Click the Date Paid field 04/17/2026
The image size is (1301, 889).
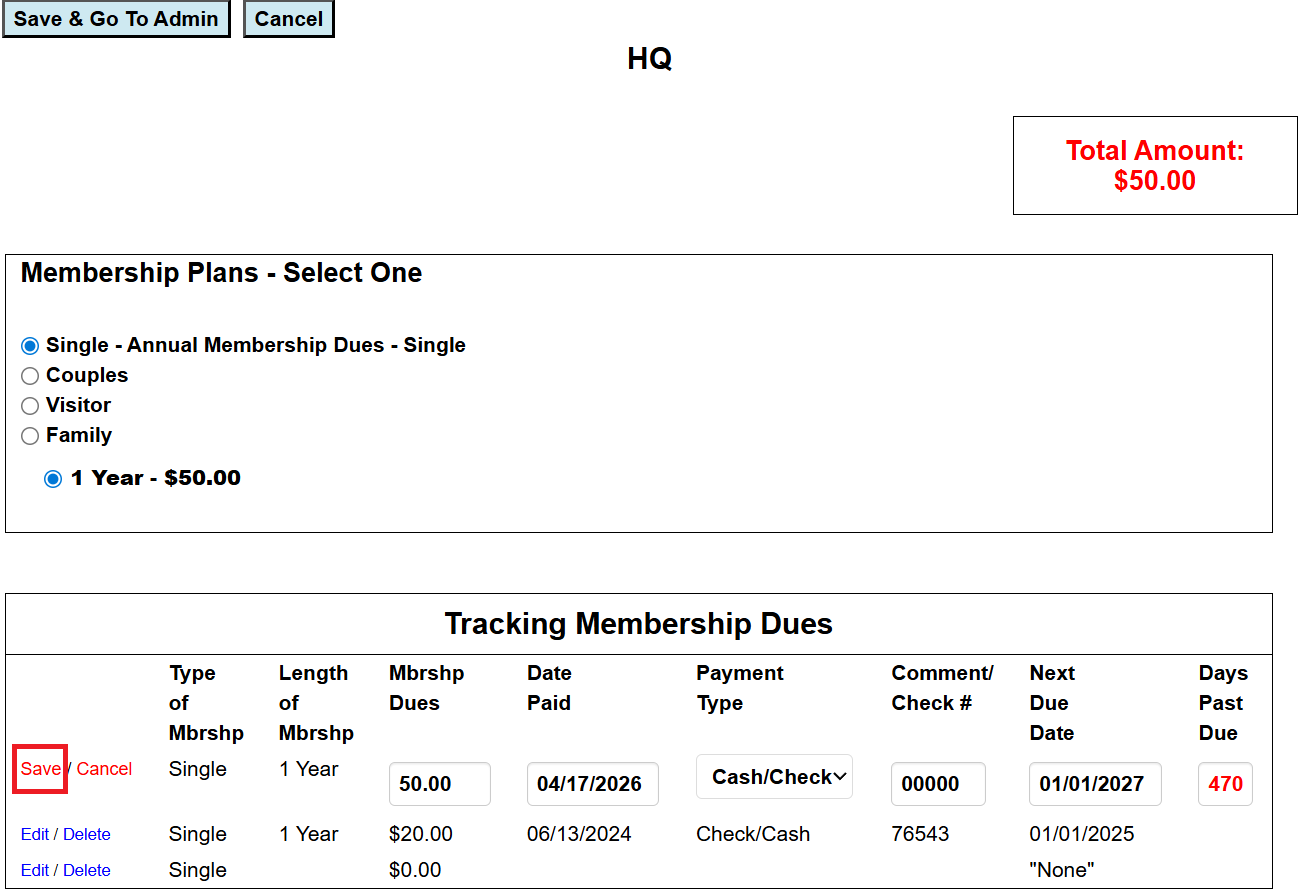593,784
